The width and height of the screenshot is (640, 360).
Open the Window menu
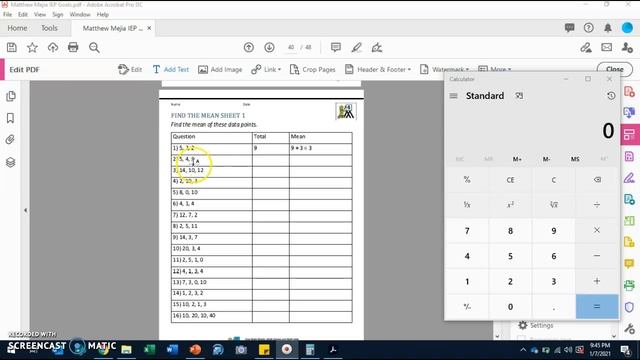coord(80,14)
